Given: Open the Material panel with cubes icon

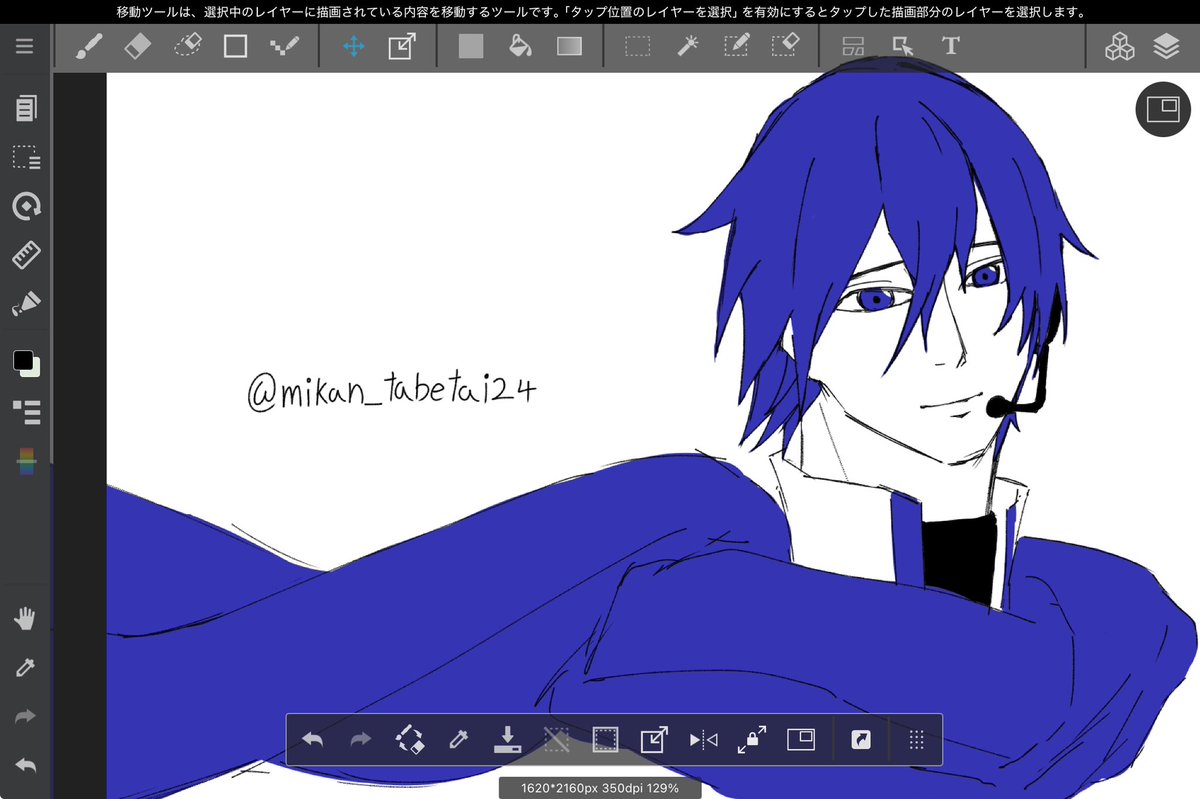Looking at the screenshot, I should [1120, 45].
